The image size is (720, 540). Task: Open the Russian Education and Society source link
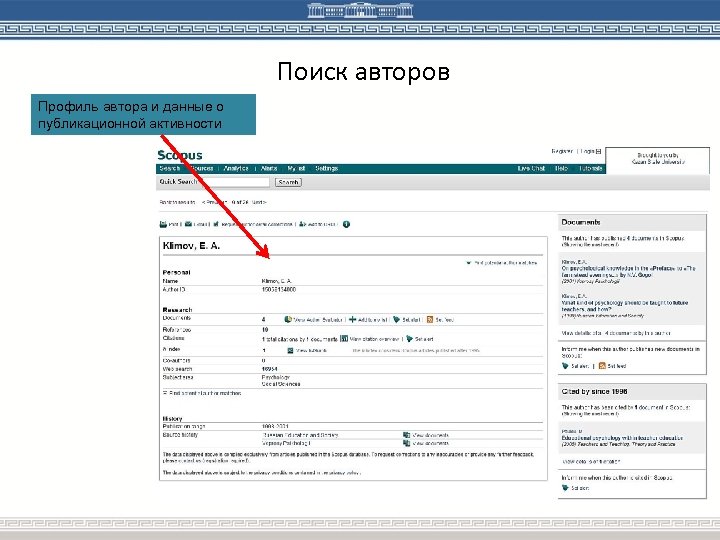point(300,435)
